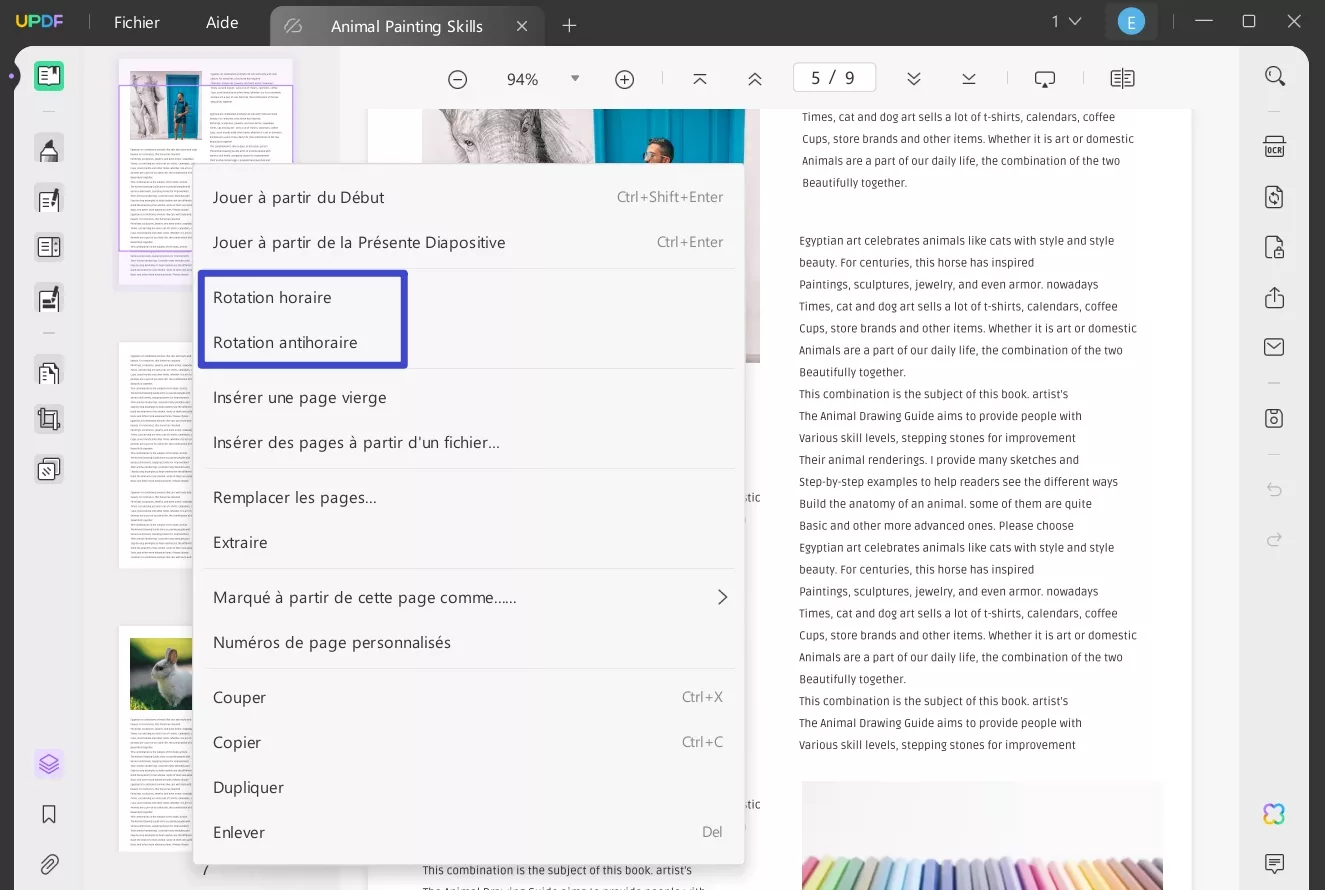
Task: Choose Insérer une page vierge
Action: pos(299,397)
